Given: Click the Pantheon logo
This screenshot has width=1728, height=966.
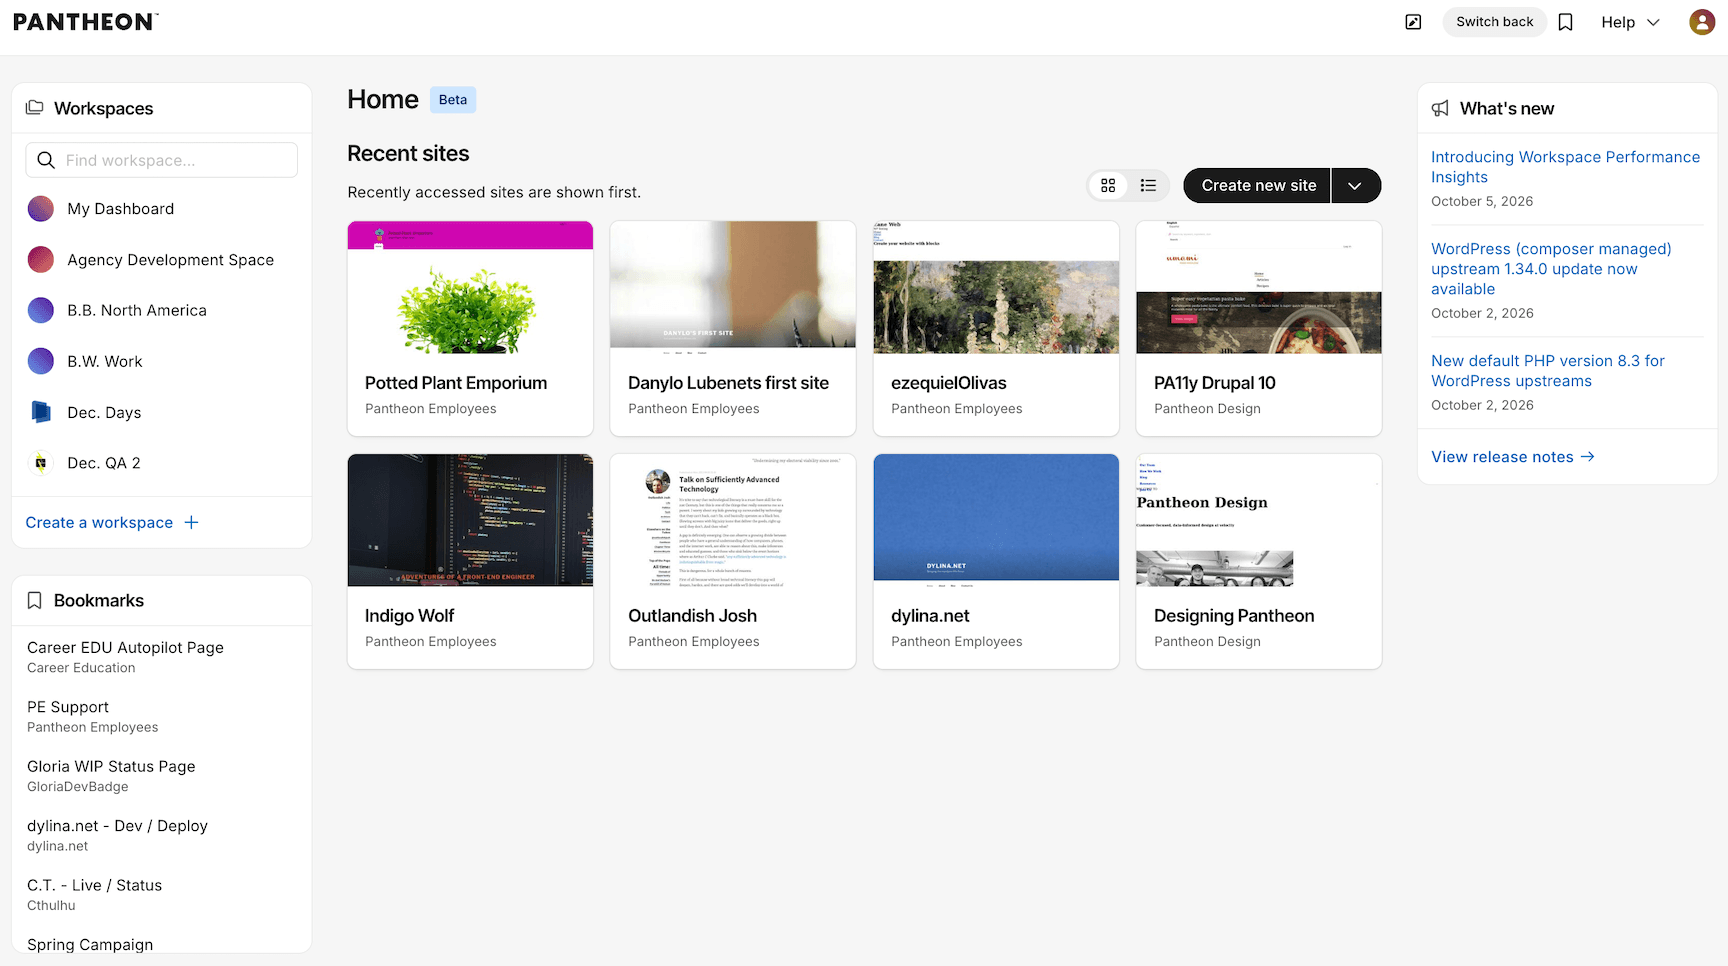Looking at the screenshot, I should pos(85,22).
